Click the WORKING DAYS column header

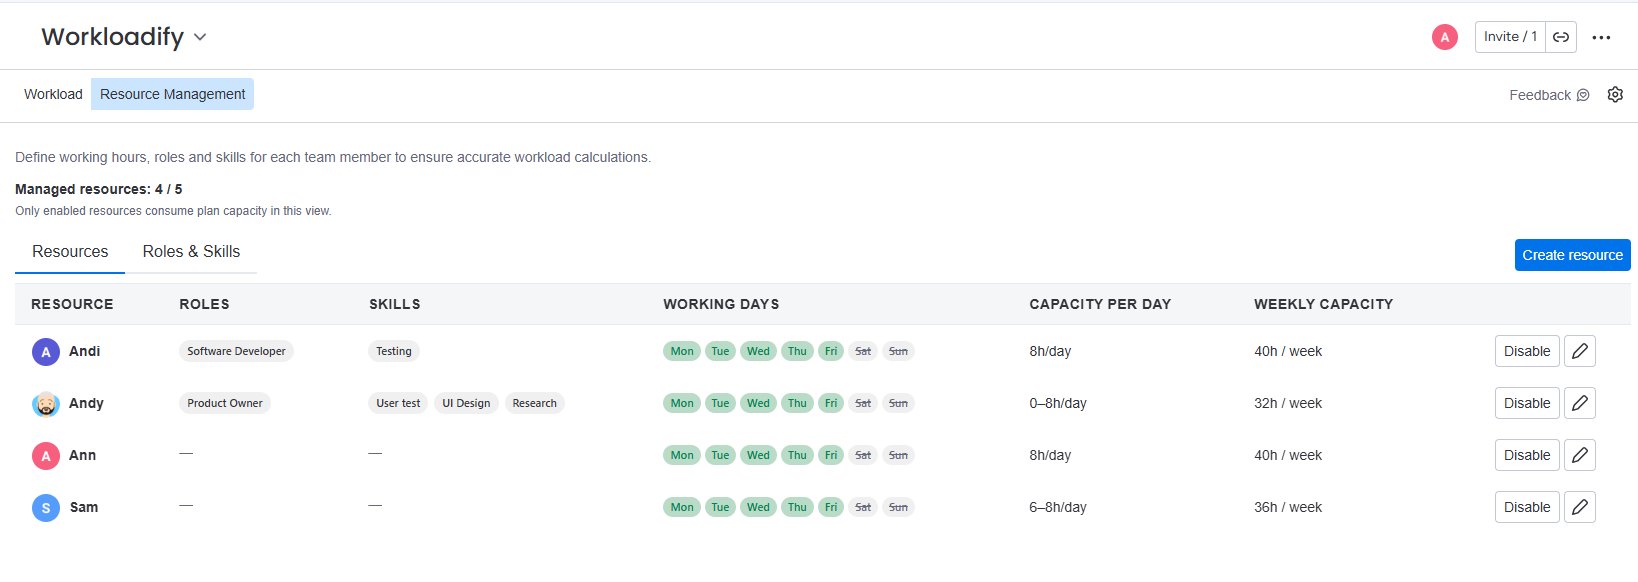click(x=721, y=304)
